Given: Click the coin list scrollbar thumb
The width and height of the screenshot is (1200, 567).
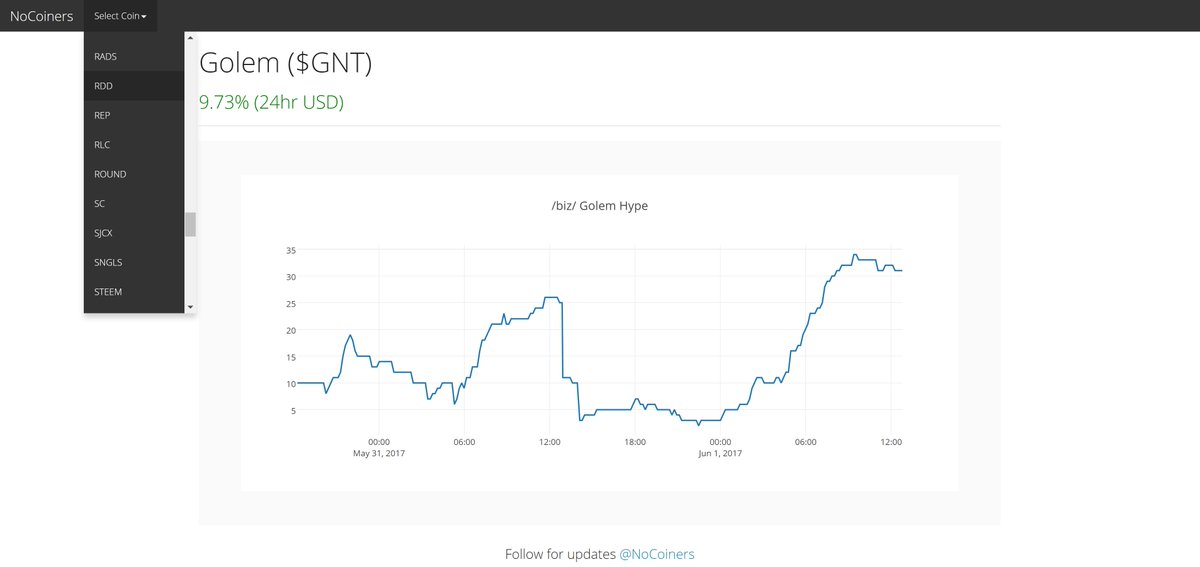Looking at the screenshot, I should coord(190,224).
